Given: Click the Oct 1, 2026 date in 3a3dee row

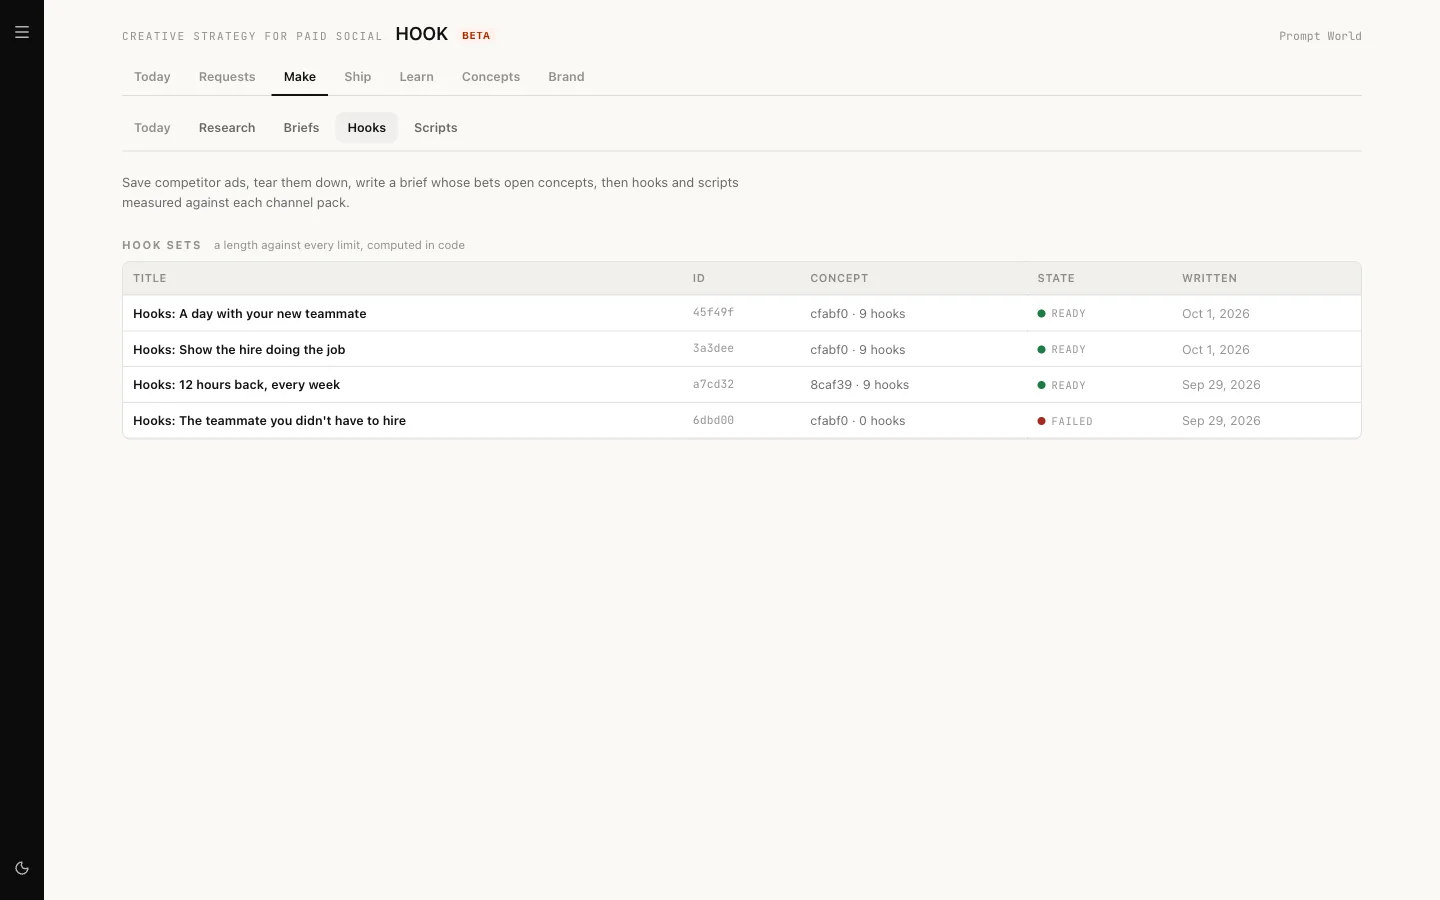Looking at the screenshot, I should point(1216,350).
